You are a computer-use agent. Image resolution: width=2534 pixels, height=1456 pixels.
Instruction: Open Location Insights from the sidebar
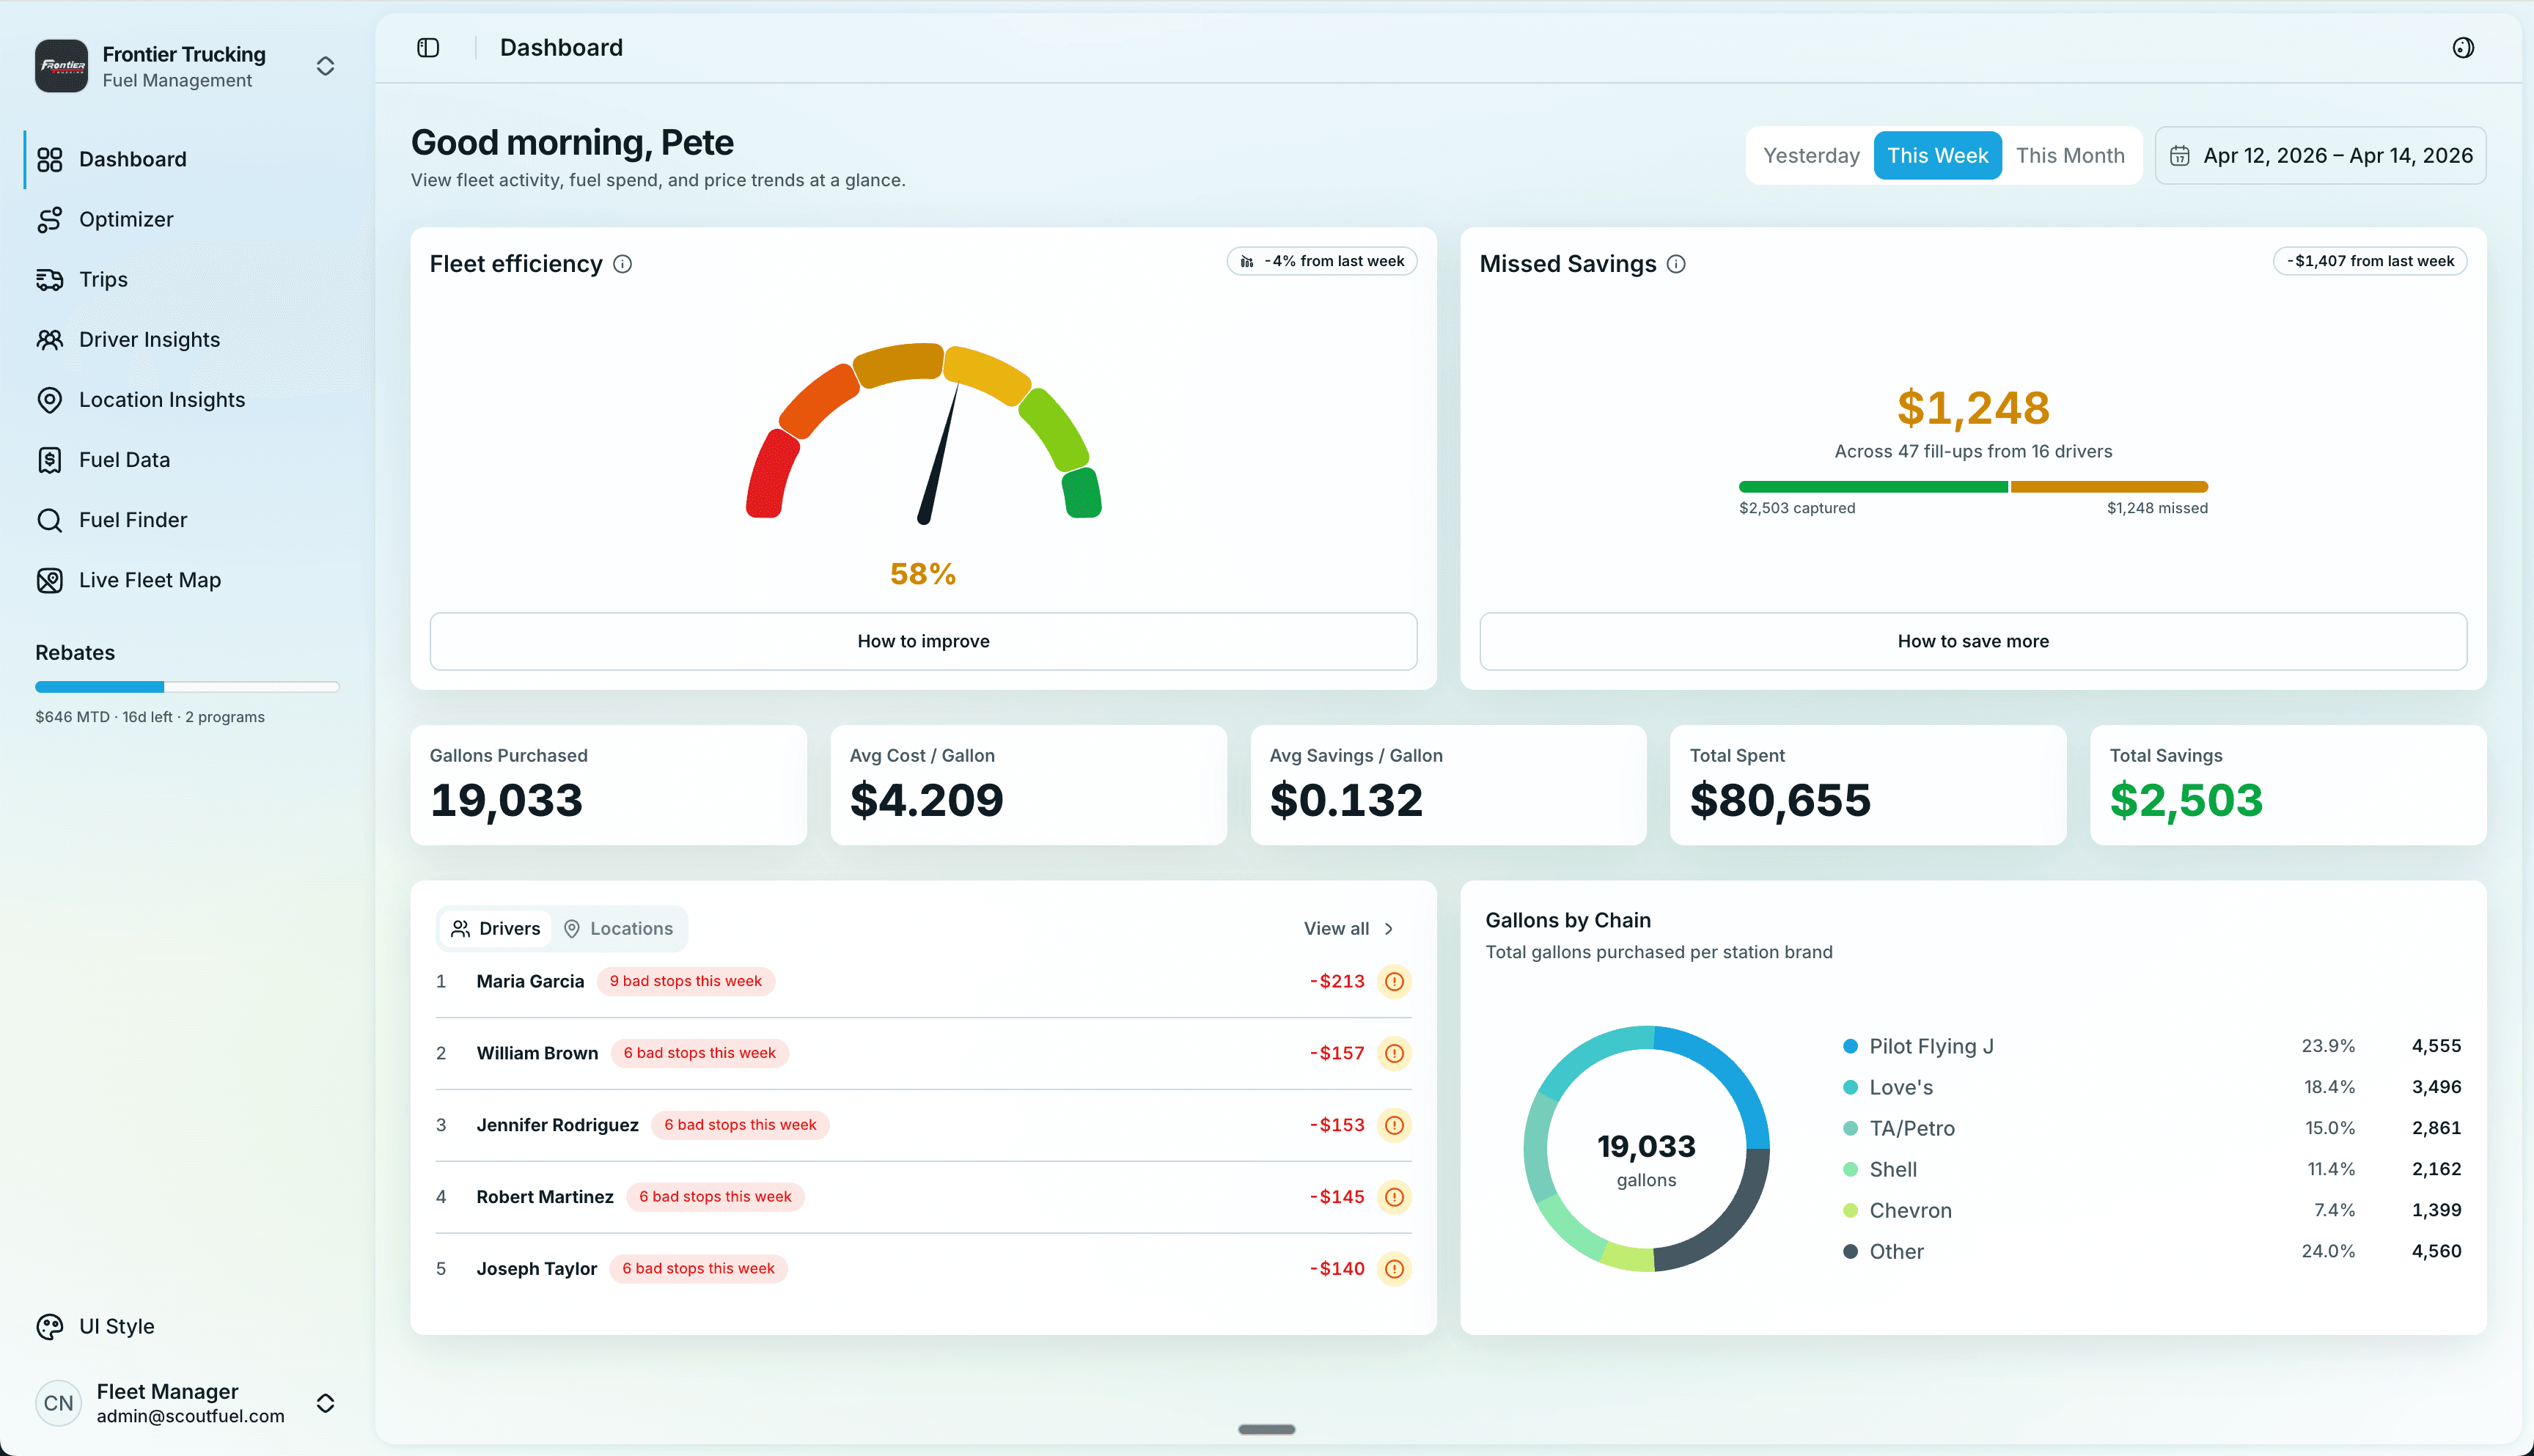[x=161, y=399]
